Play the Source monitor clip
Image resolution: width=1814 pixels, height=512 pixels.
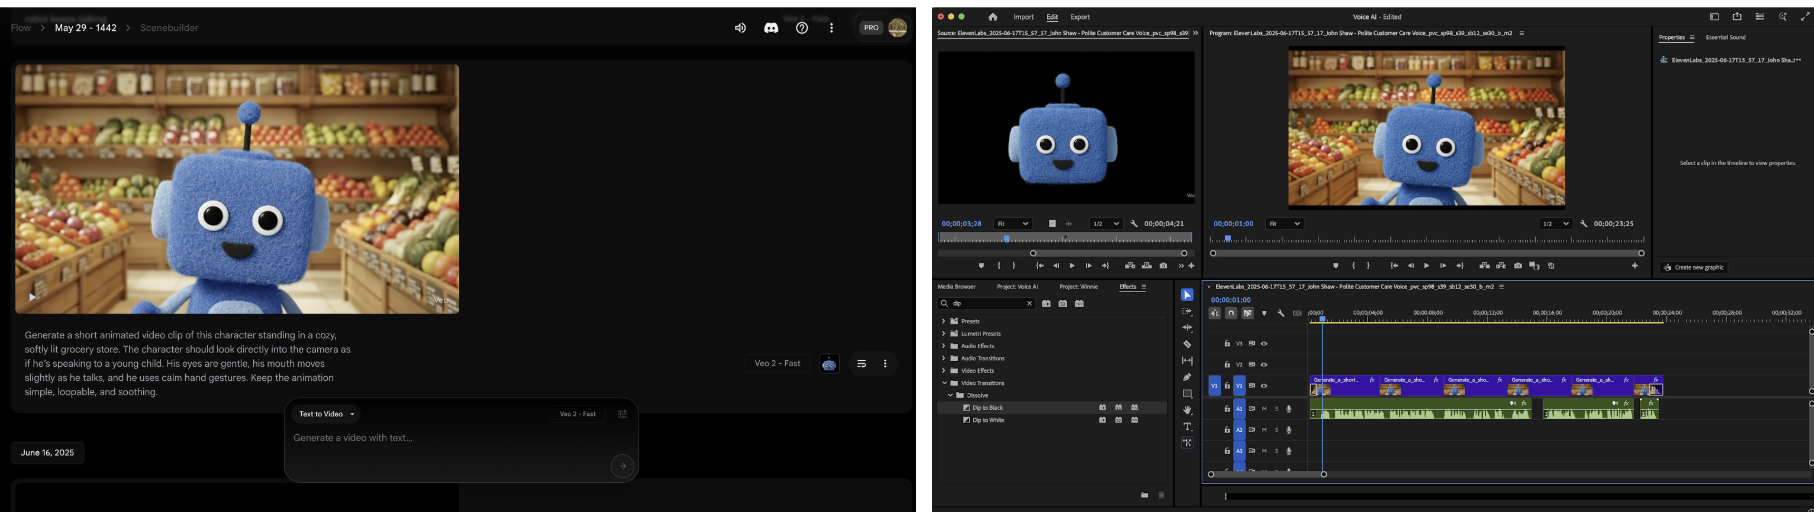click(1072, 266)
